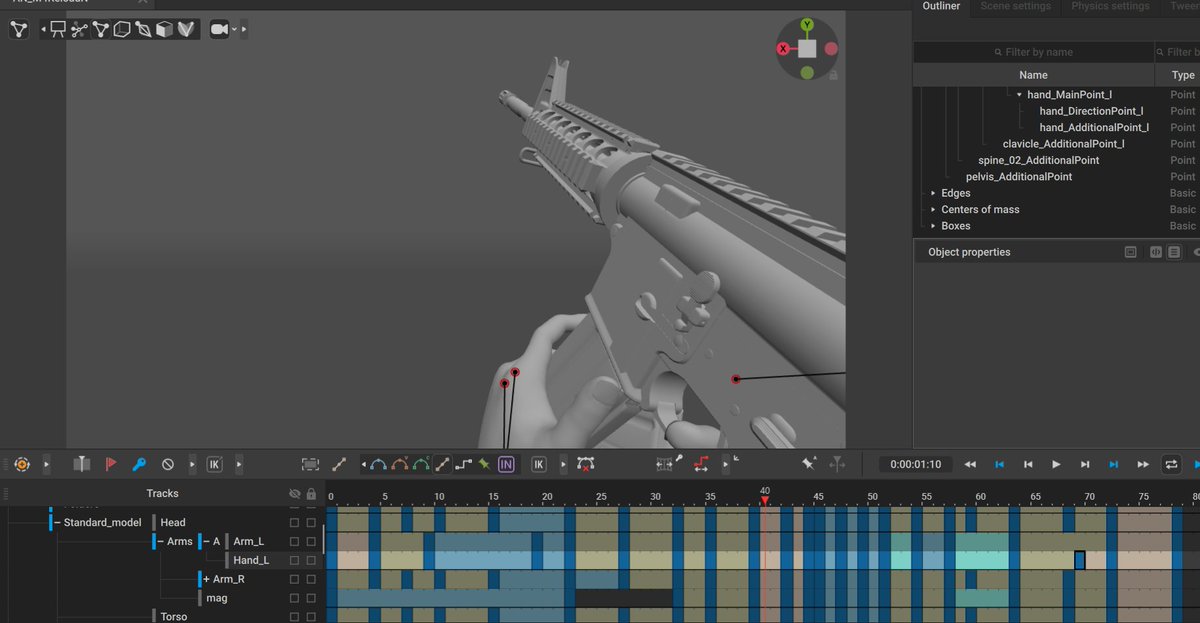Image resolution: width=1200 pixels, height=623 pixels.
Task: Toggle lock checkbox for mag track
Action: [x=311, y=598]
